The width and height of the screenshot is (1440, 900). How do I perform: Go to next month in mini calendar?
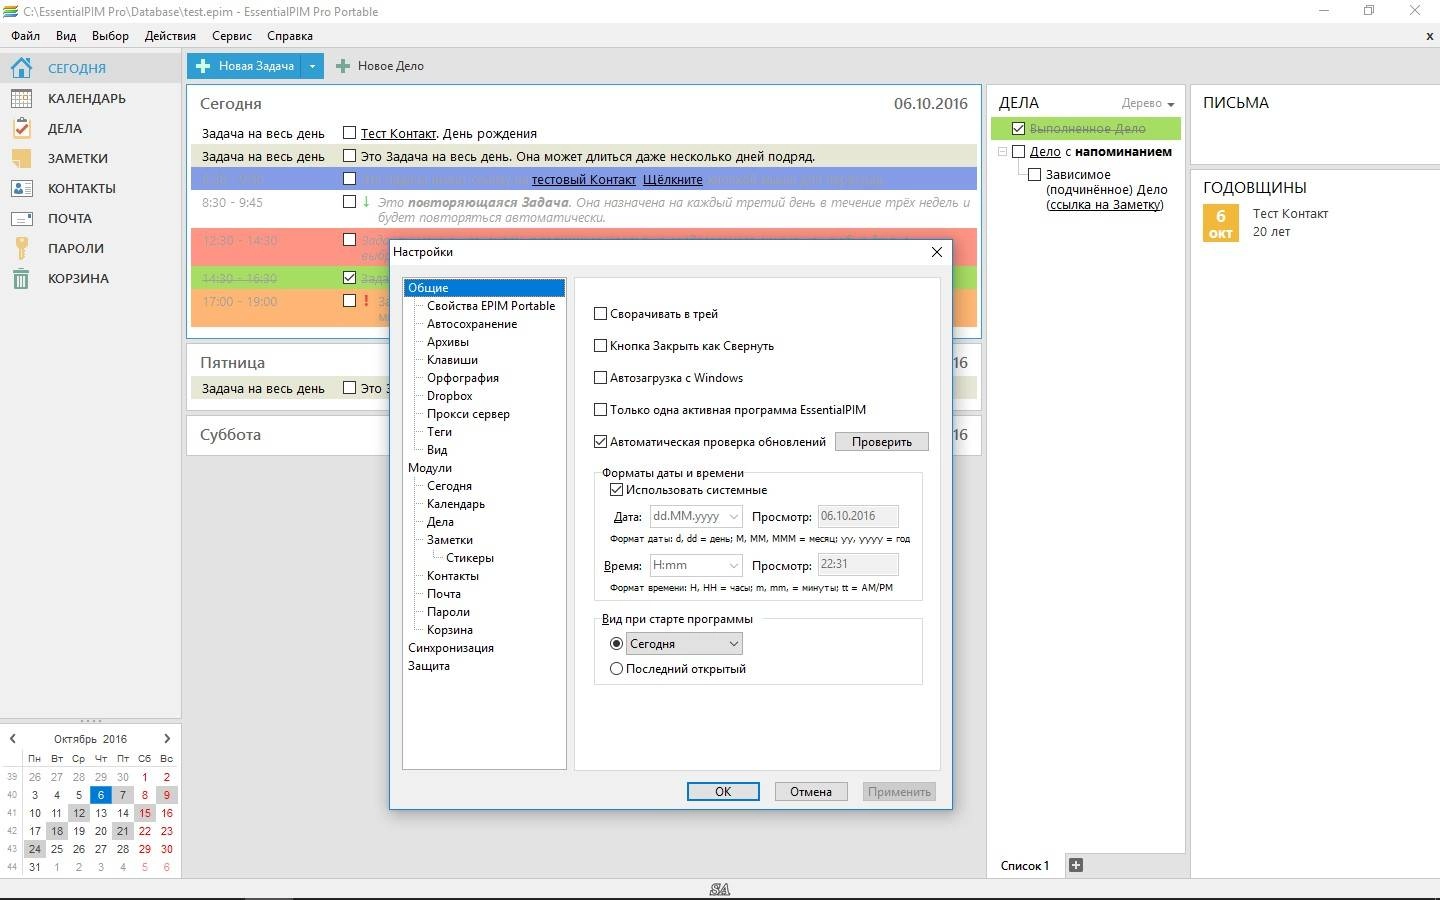click(x=167, y=739)
